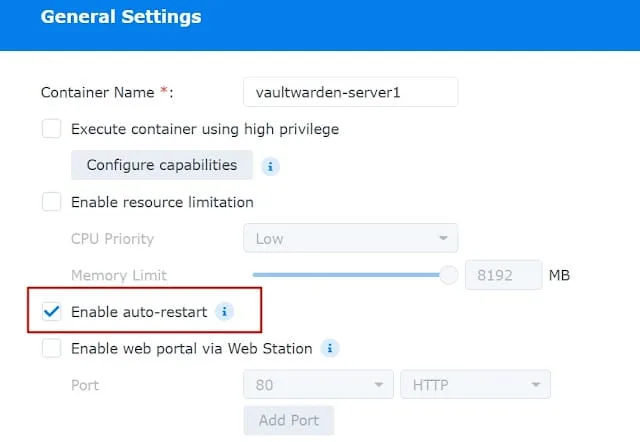
Task: Click the Configure capabilities button
Action: (x=162, y=165)
